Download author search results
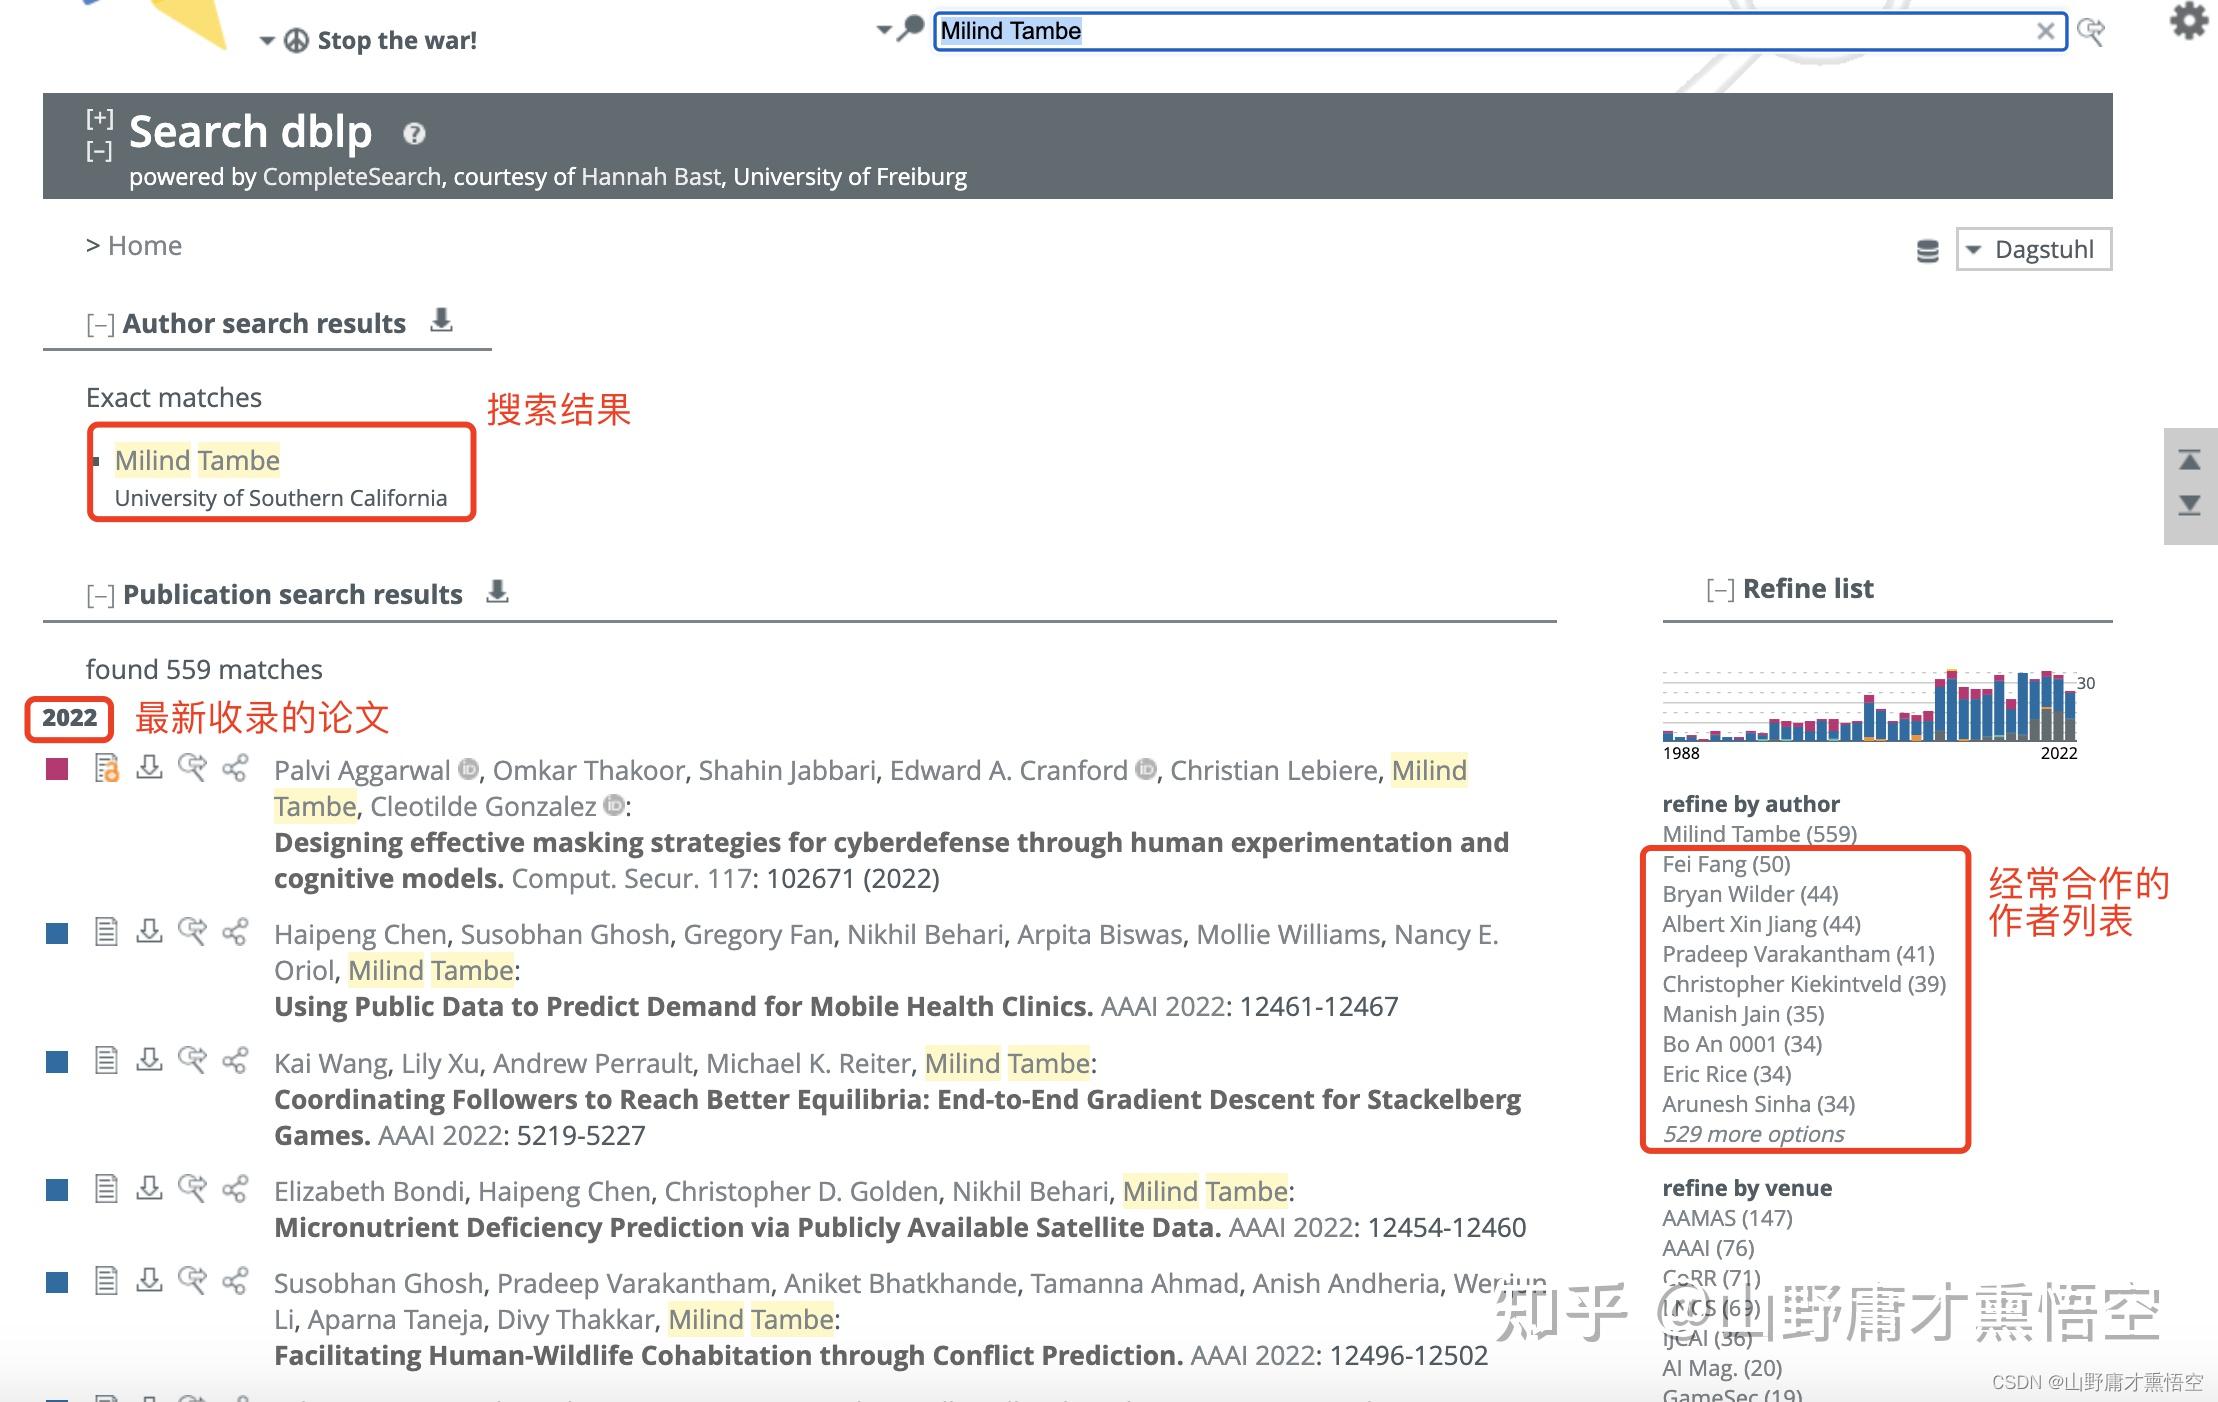The height and width of the screenshot is (1402, 2218). (441, 321)
